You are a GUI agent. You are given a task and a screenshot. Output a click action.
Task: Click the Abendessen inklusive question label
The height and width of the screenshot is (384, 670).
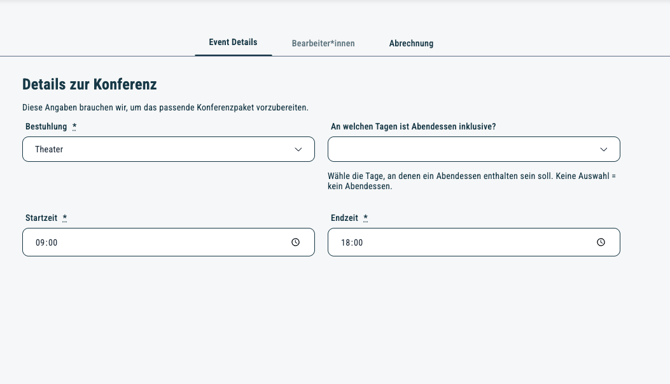pos(413,126)
